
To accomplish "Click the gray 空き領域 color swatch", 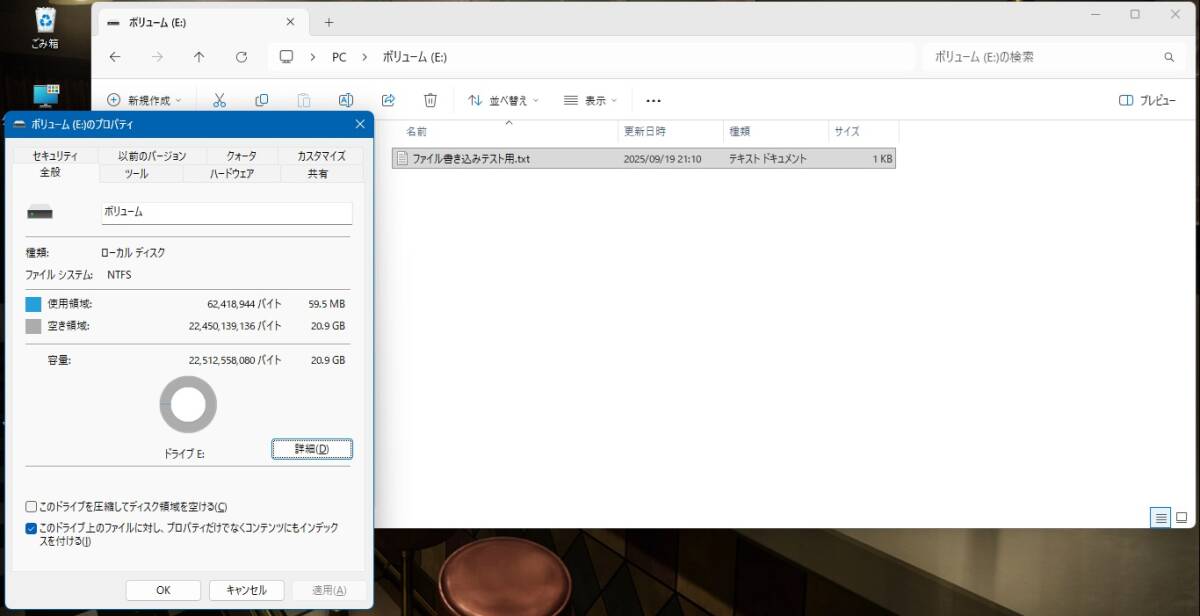I will point(33,326).
